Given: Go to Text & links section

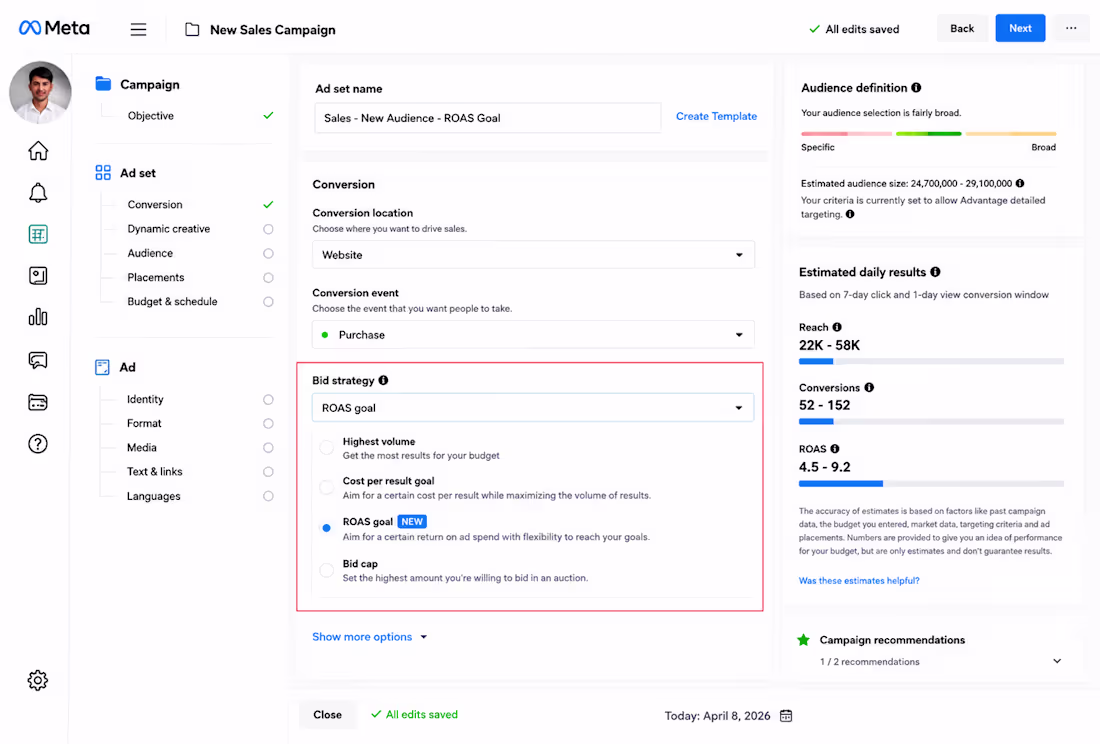Looking at the screenshot, I should (x=154, y=471).
